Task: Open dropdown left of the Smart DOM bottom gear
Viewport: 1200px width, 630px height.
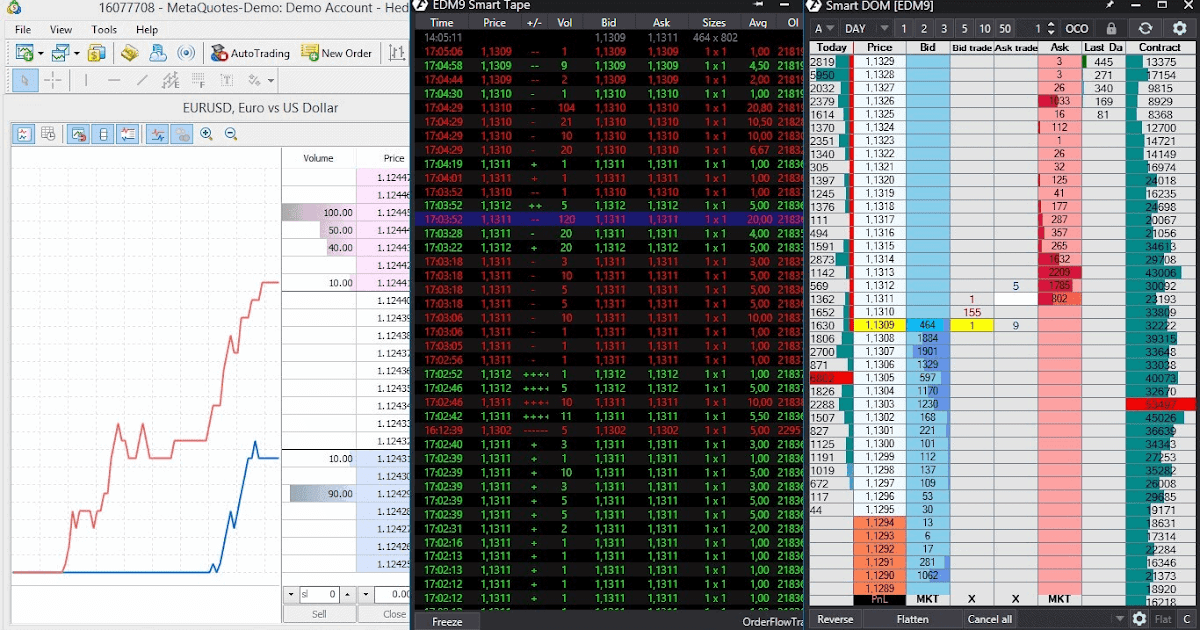Action: (1120, 619)
